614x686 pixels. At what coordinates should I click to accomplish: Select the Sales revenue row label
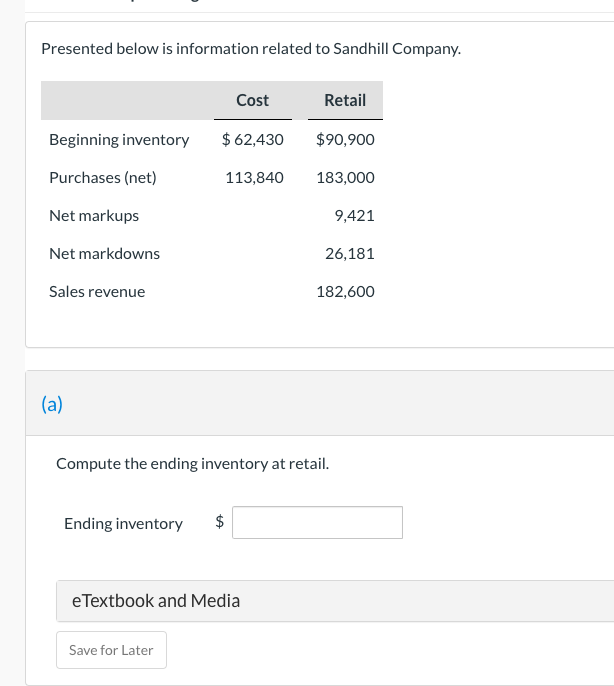pos(97,291)
